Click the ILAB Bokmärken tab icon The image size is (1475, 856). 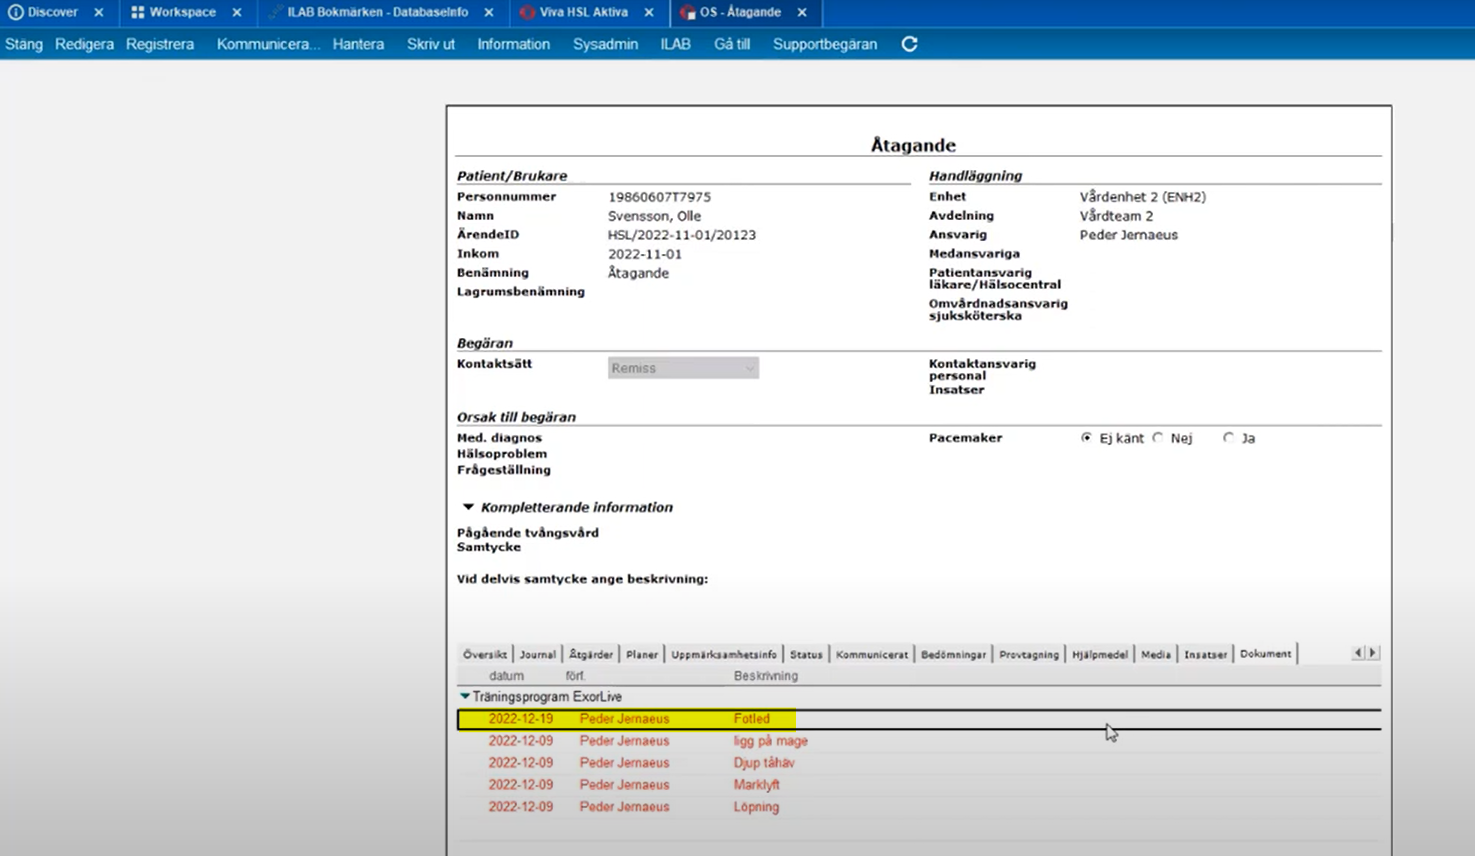(275, 12)
